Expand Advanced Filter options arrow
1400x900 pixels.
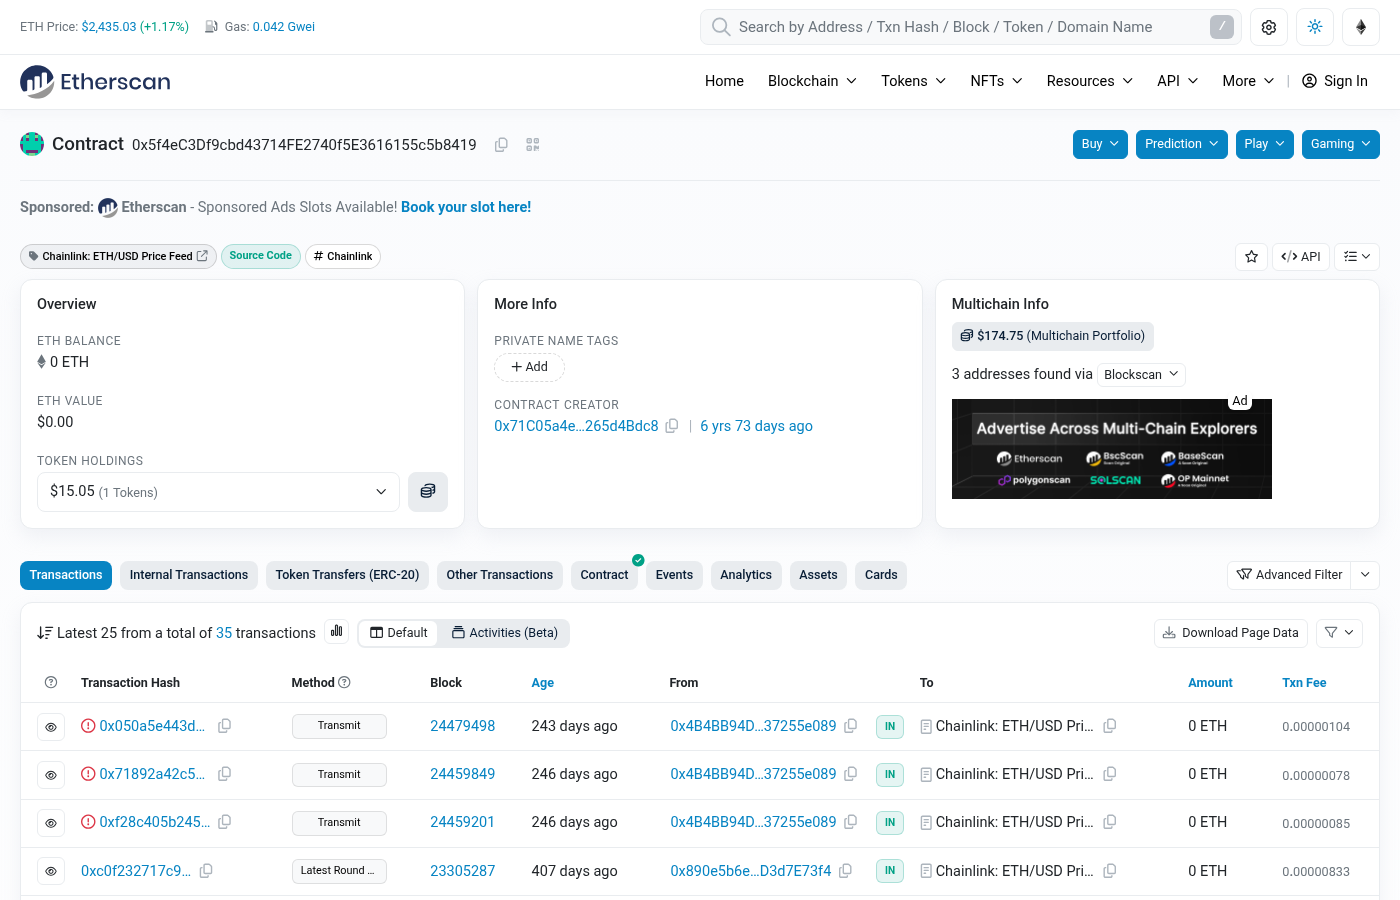[1365, 575]
